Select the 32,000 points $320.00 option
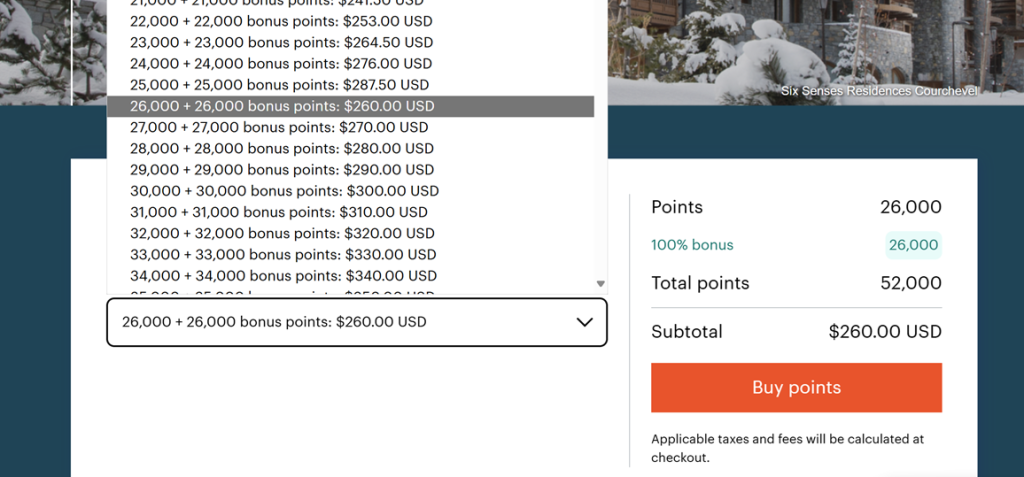 282,233
